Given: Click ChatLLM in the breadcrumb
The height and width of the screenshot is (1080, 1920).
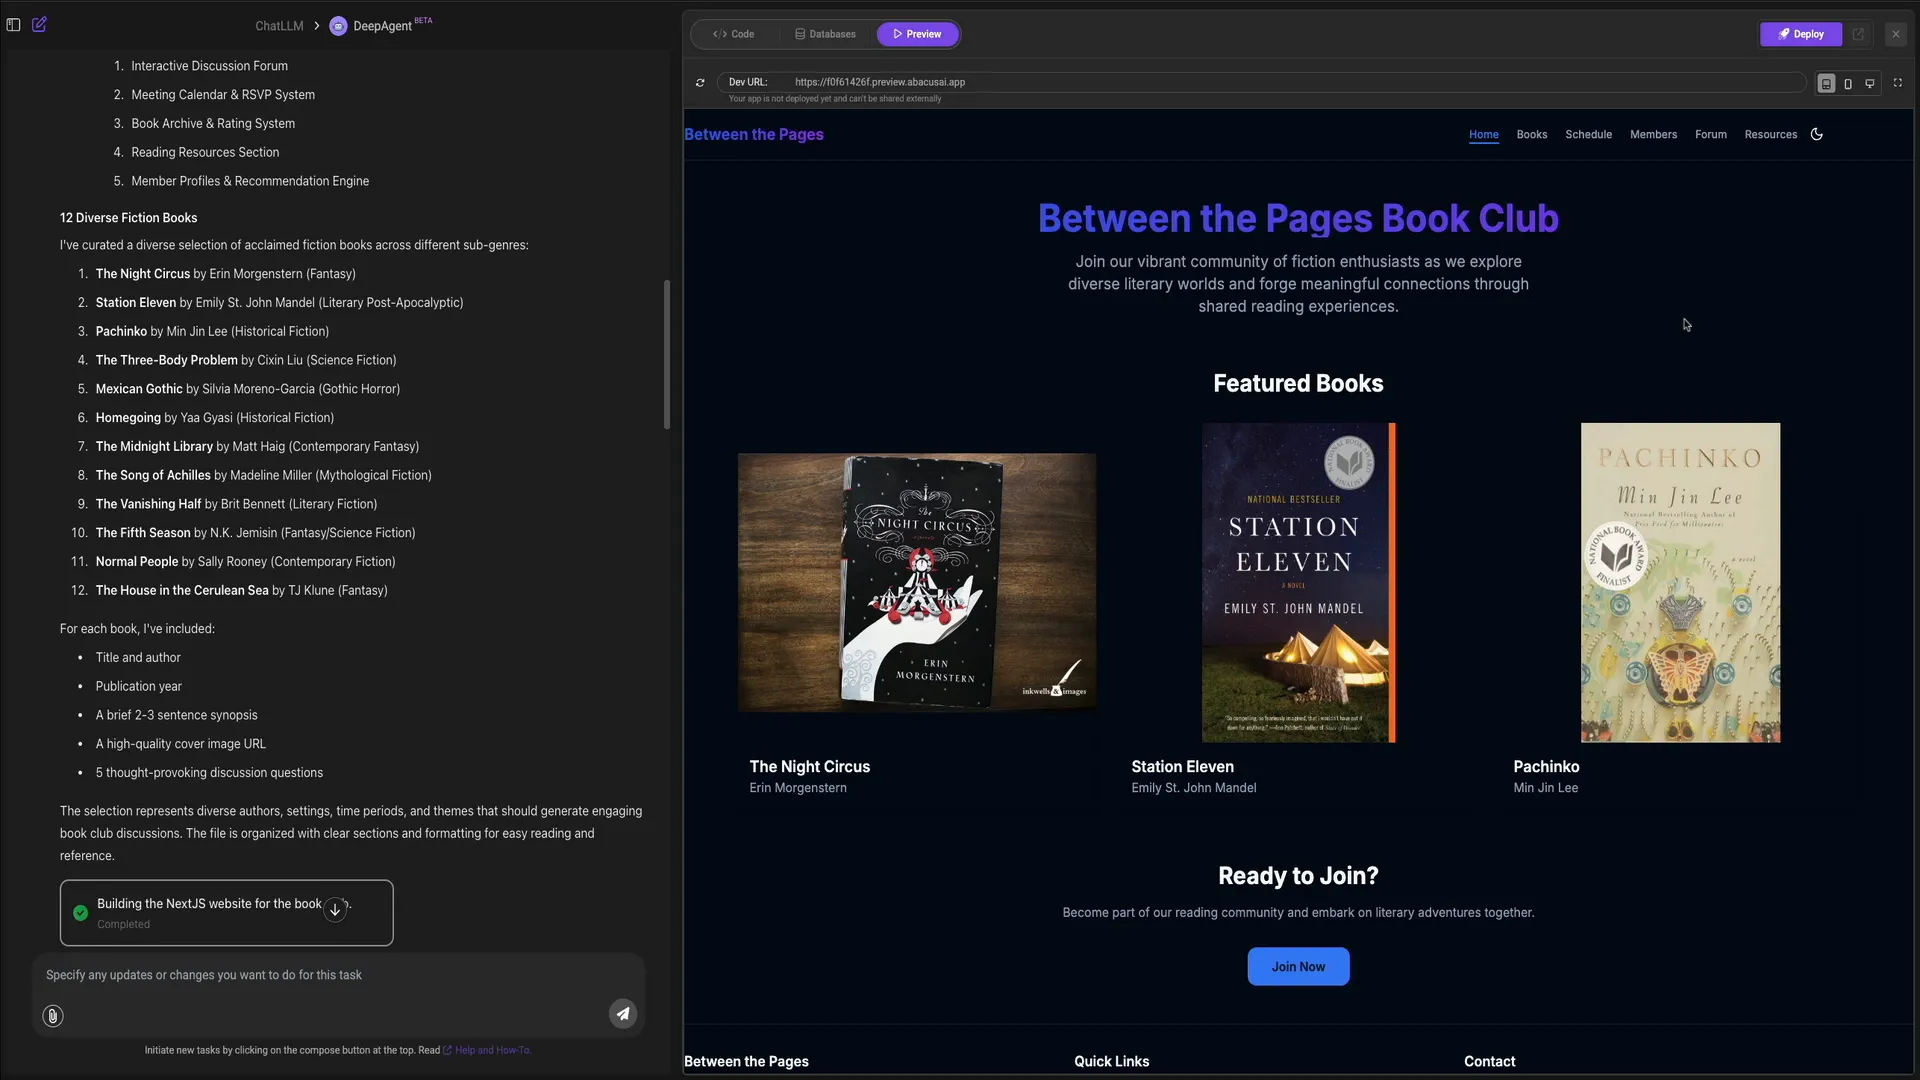Looking at the screenshot, I should (279, 26).
